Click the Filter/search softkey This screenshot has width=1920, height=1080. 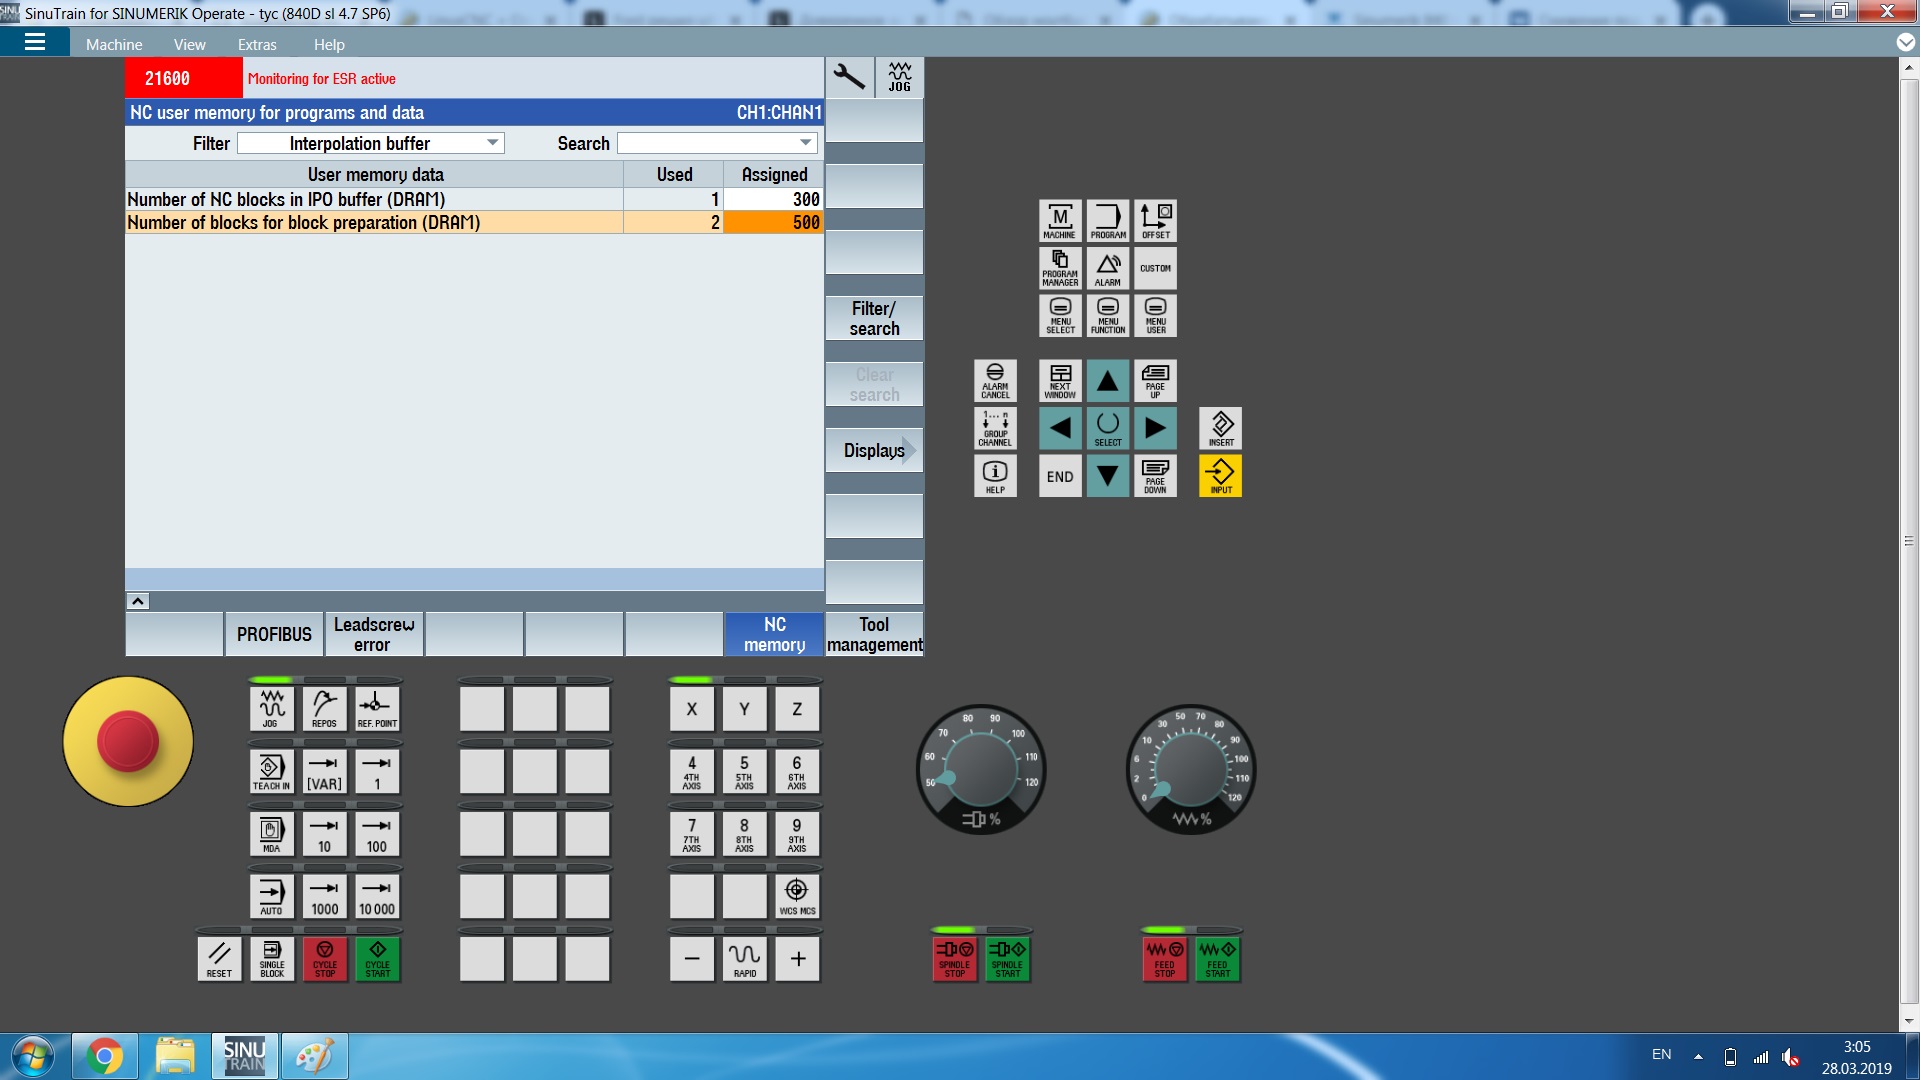coord(873,318)
